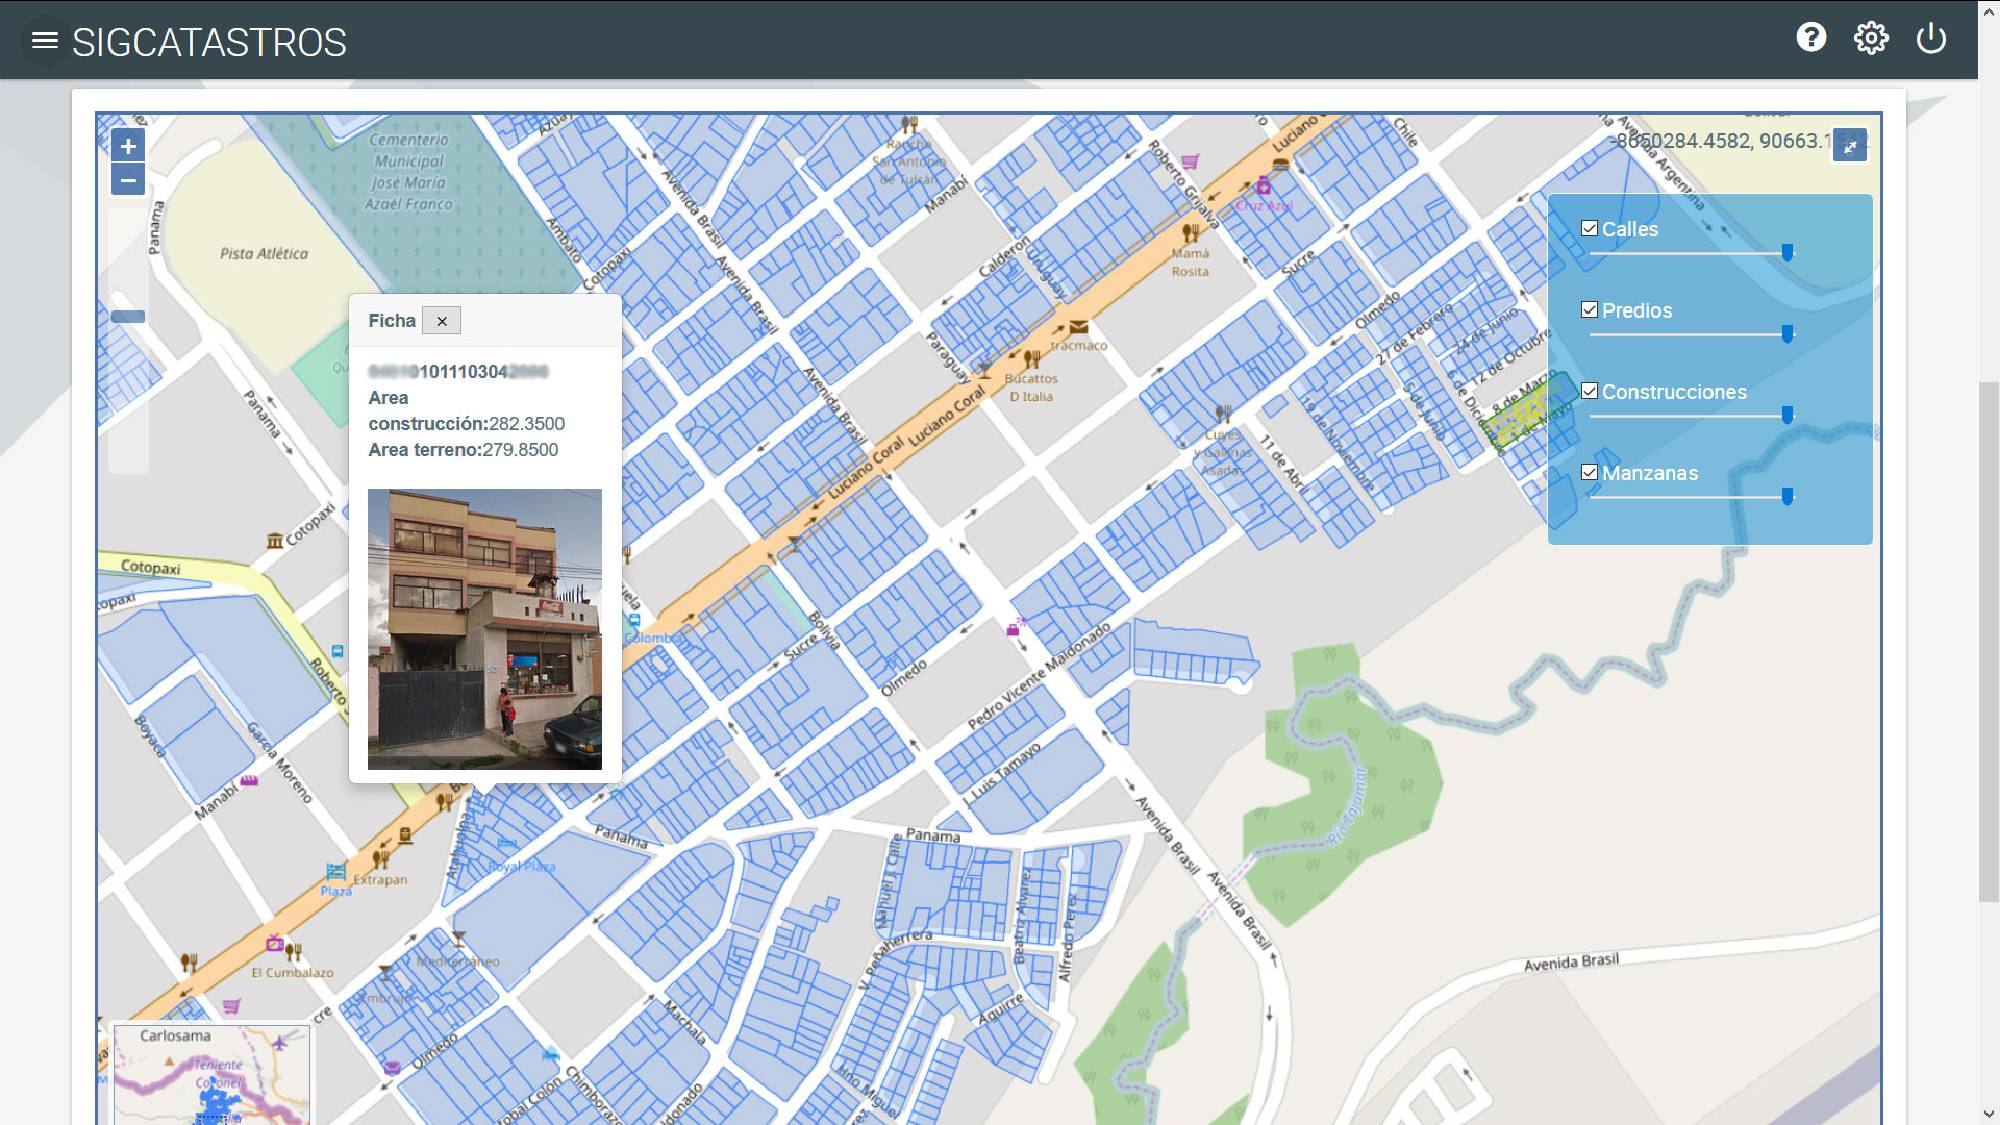This screenshot has height=1125, width=2000.
Task: Click the Mamá Rosita restaurant marker
Action: pos(1190,234)
